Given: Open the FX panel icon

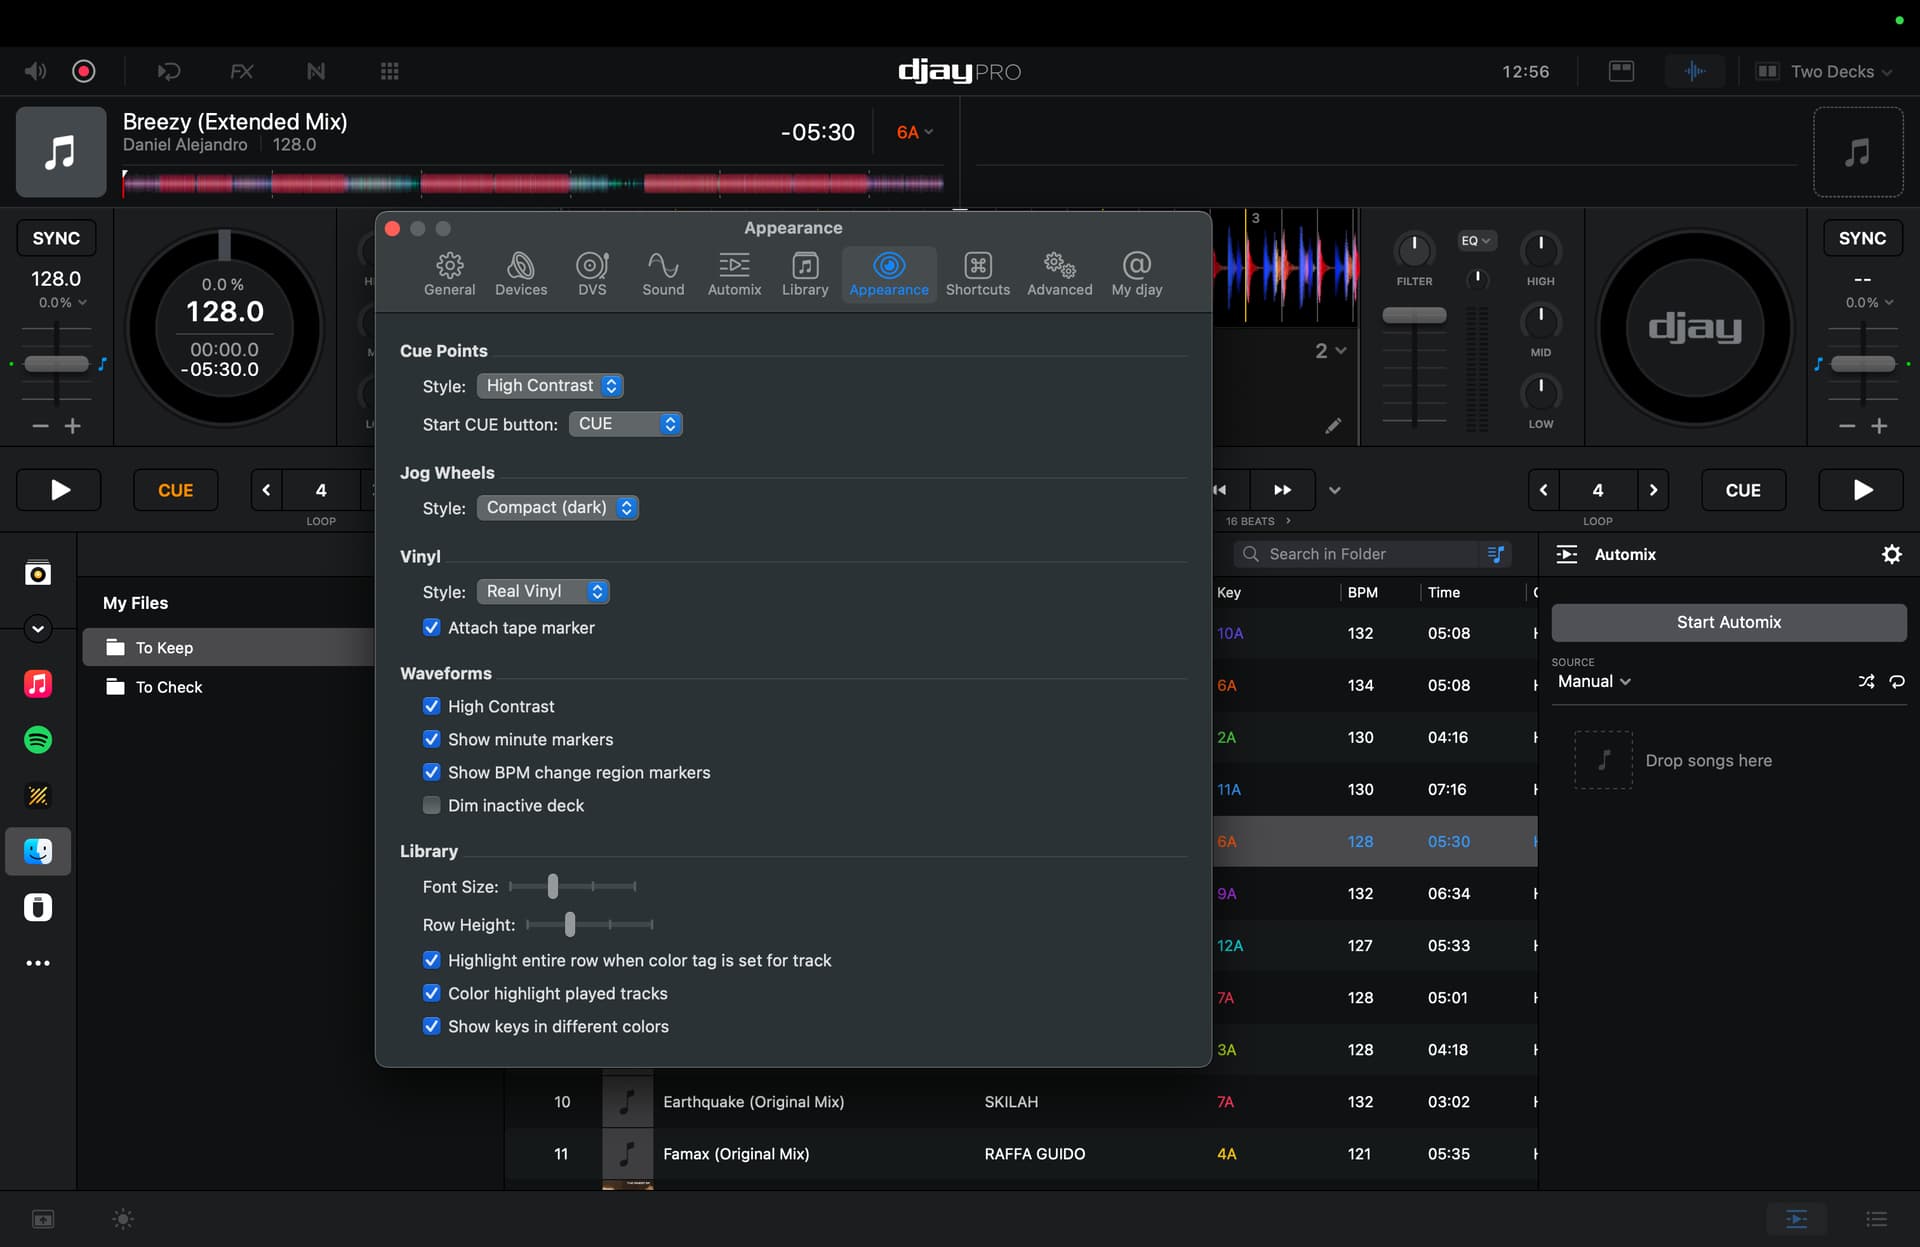Looking at the screenshot, I should click(241, 71).
